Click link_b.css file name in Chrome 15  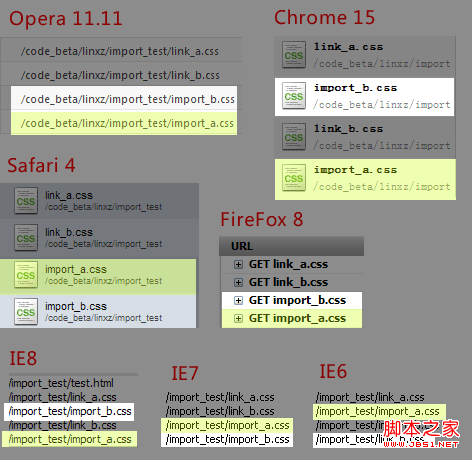tap(348, 129)
